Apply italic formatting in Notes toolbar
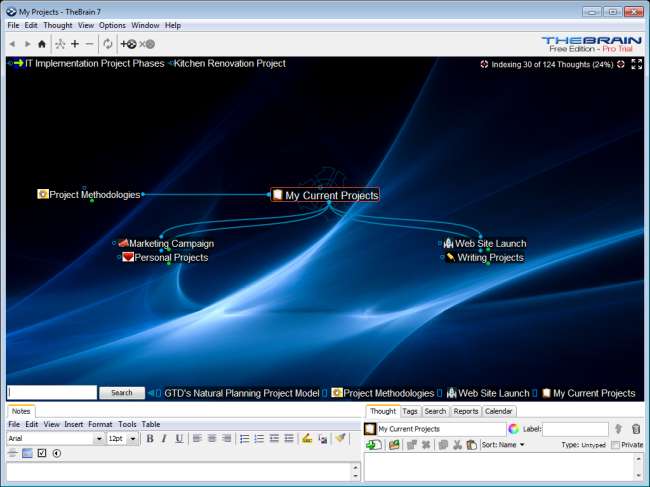650x487 pixels. [164, 438]
